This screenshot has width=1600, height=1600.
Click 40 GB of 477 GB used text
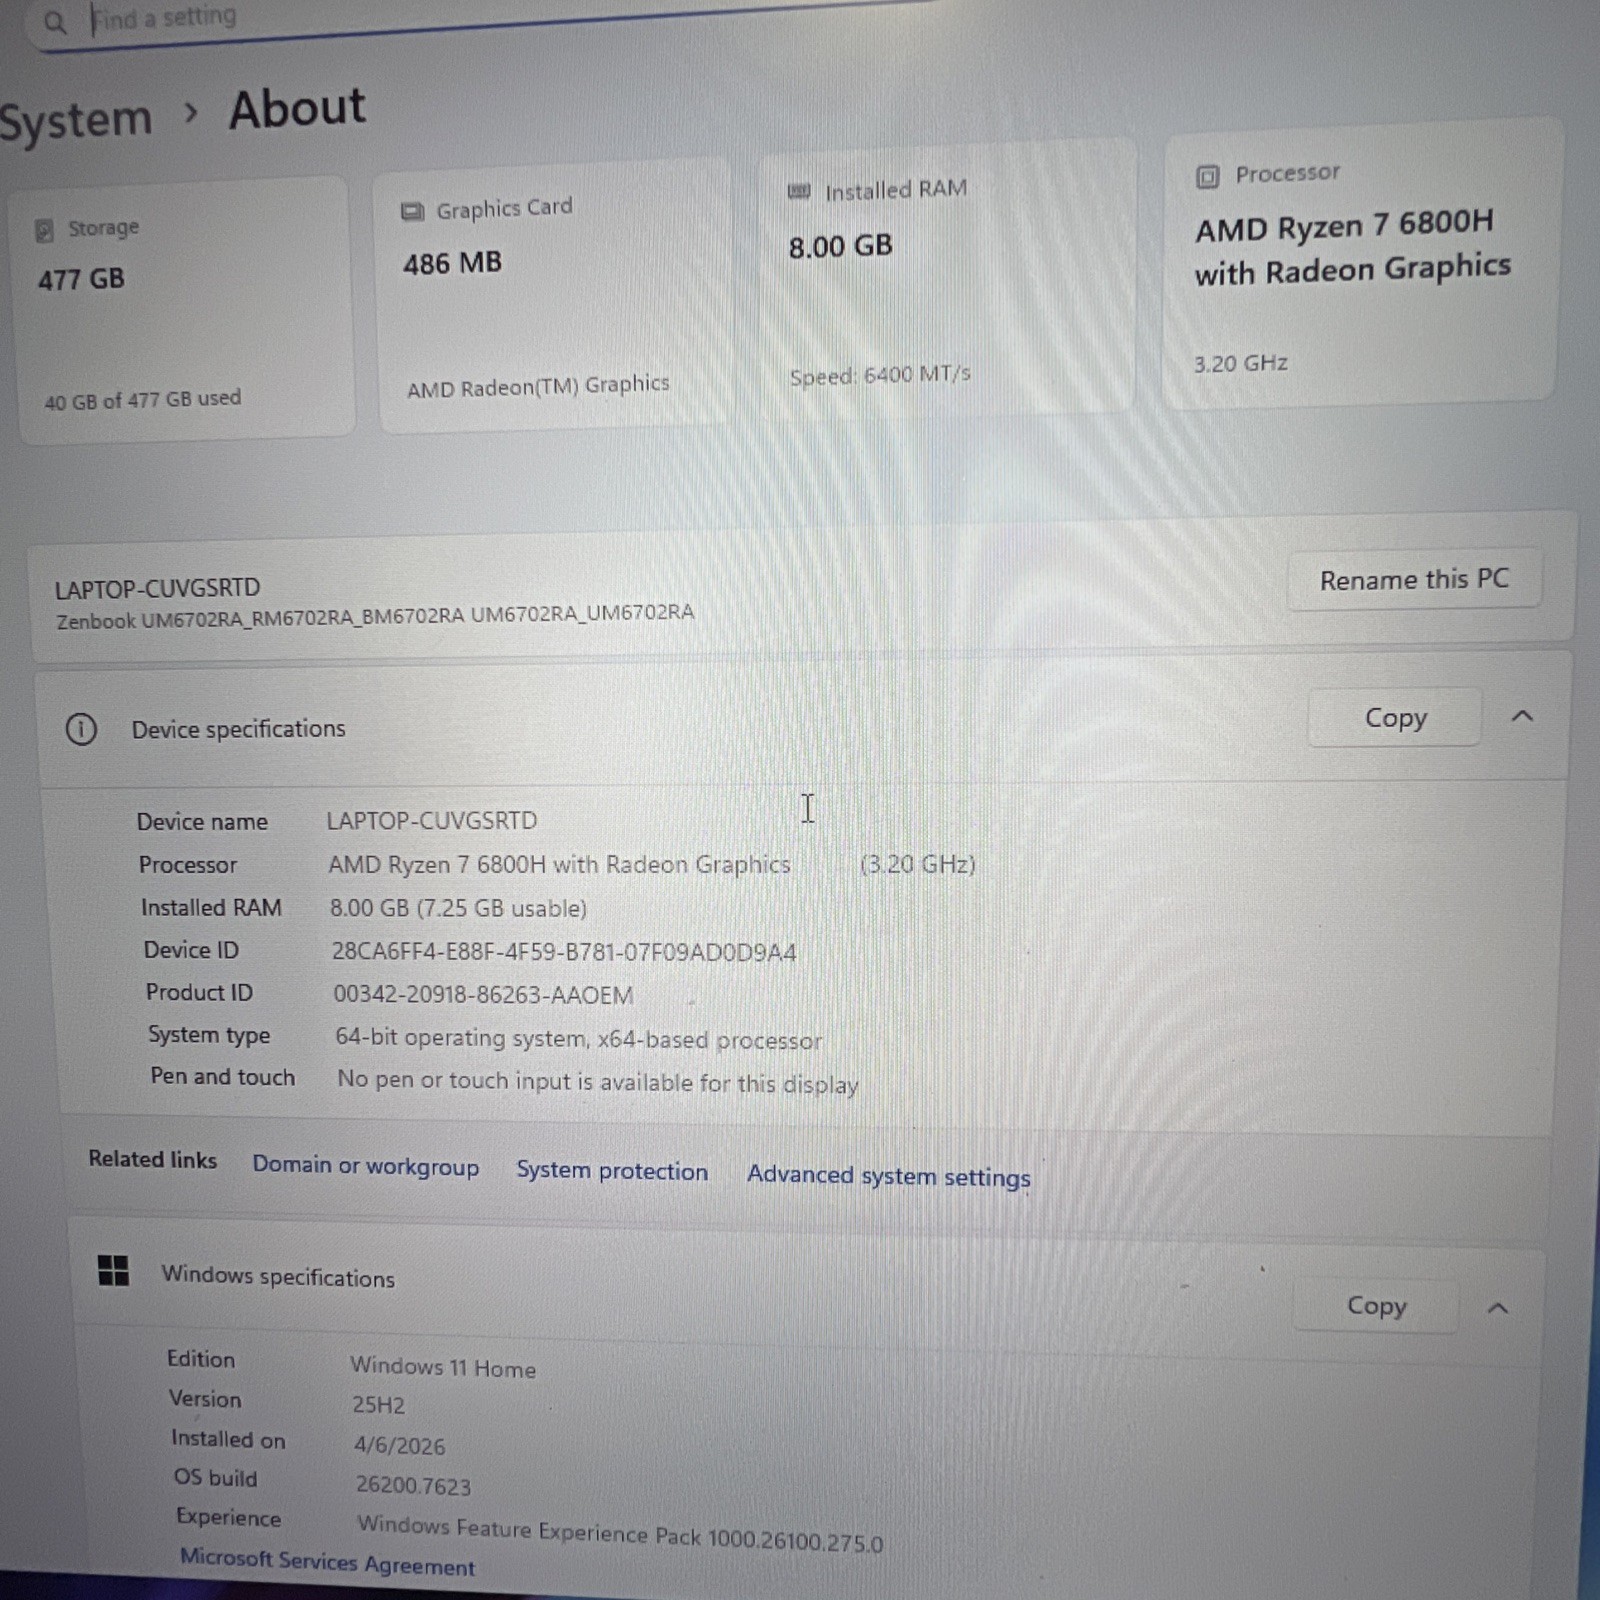click(x=143, y=399)
